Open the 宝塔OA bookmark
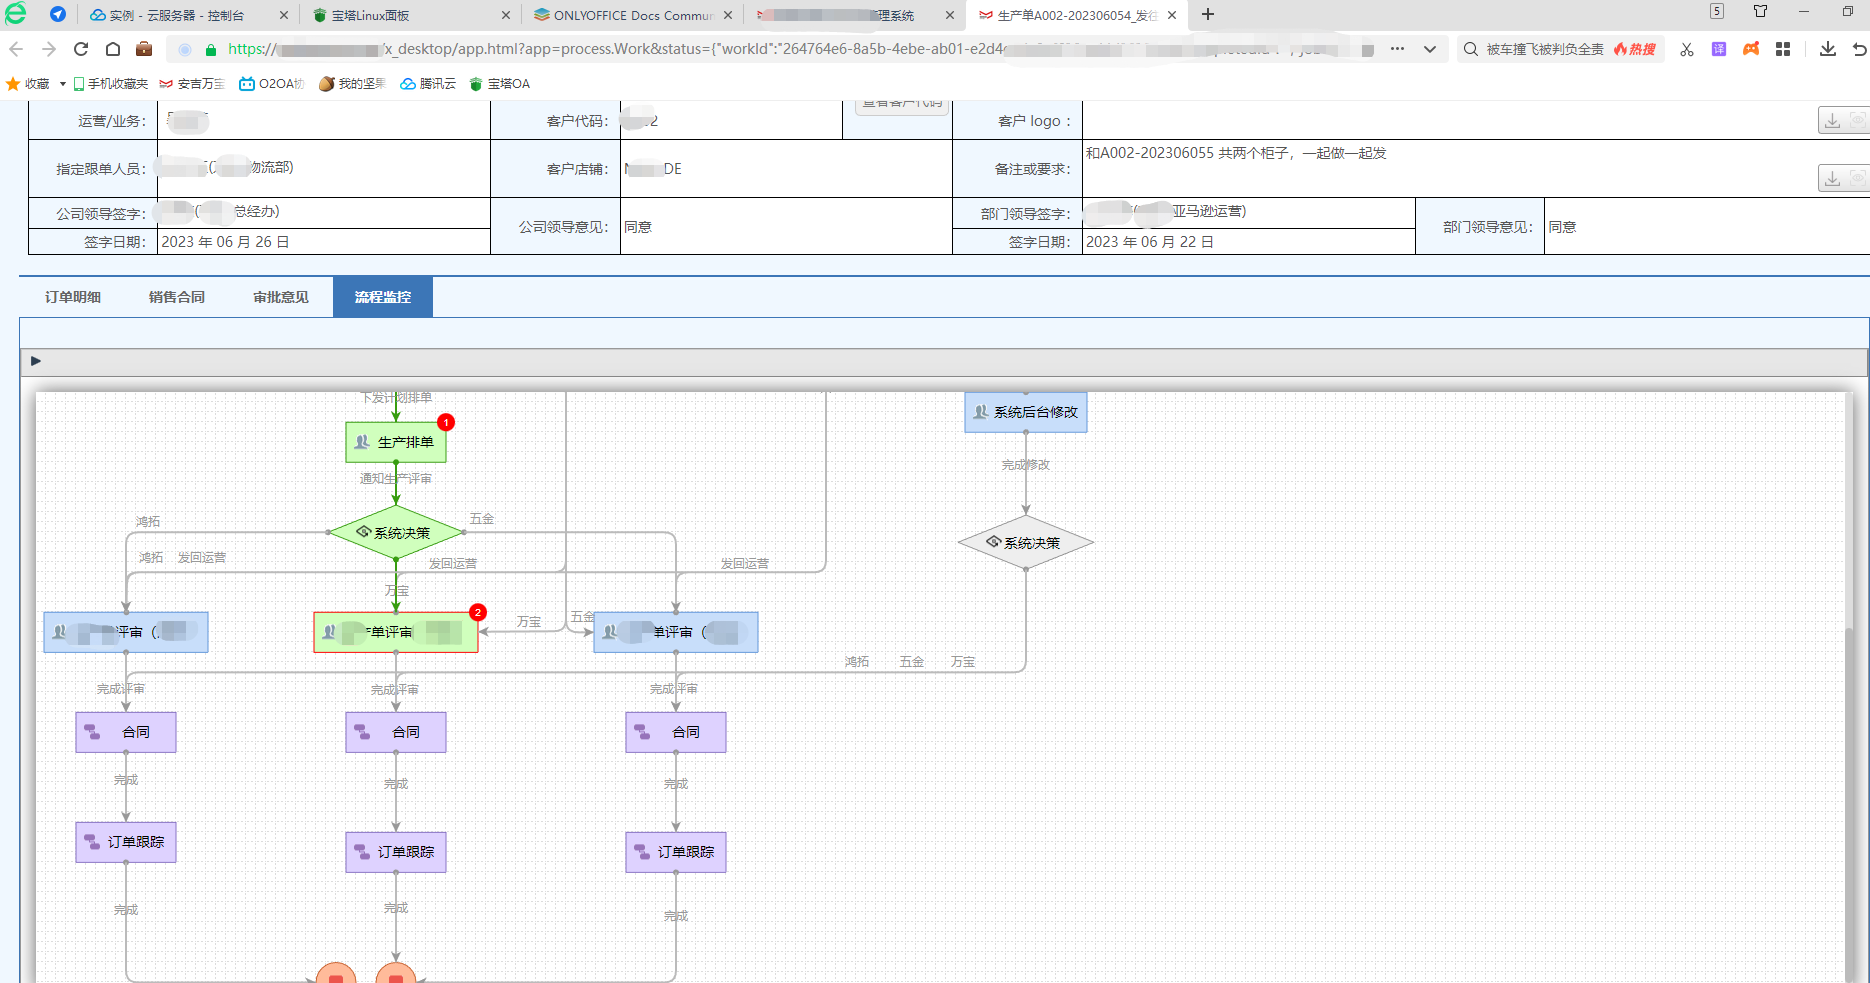1870x983 pixels. (x=500, y=84)
